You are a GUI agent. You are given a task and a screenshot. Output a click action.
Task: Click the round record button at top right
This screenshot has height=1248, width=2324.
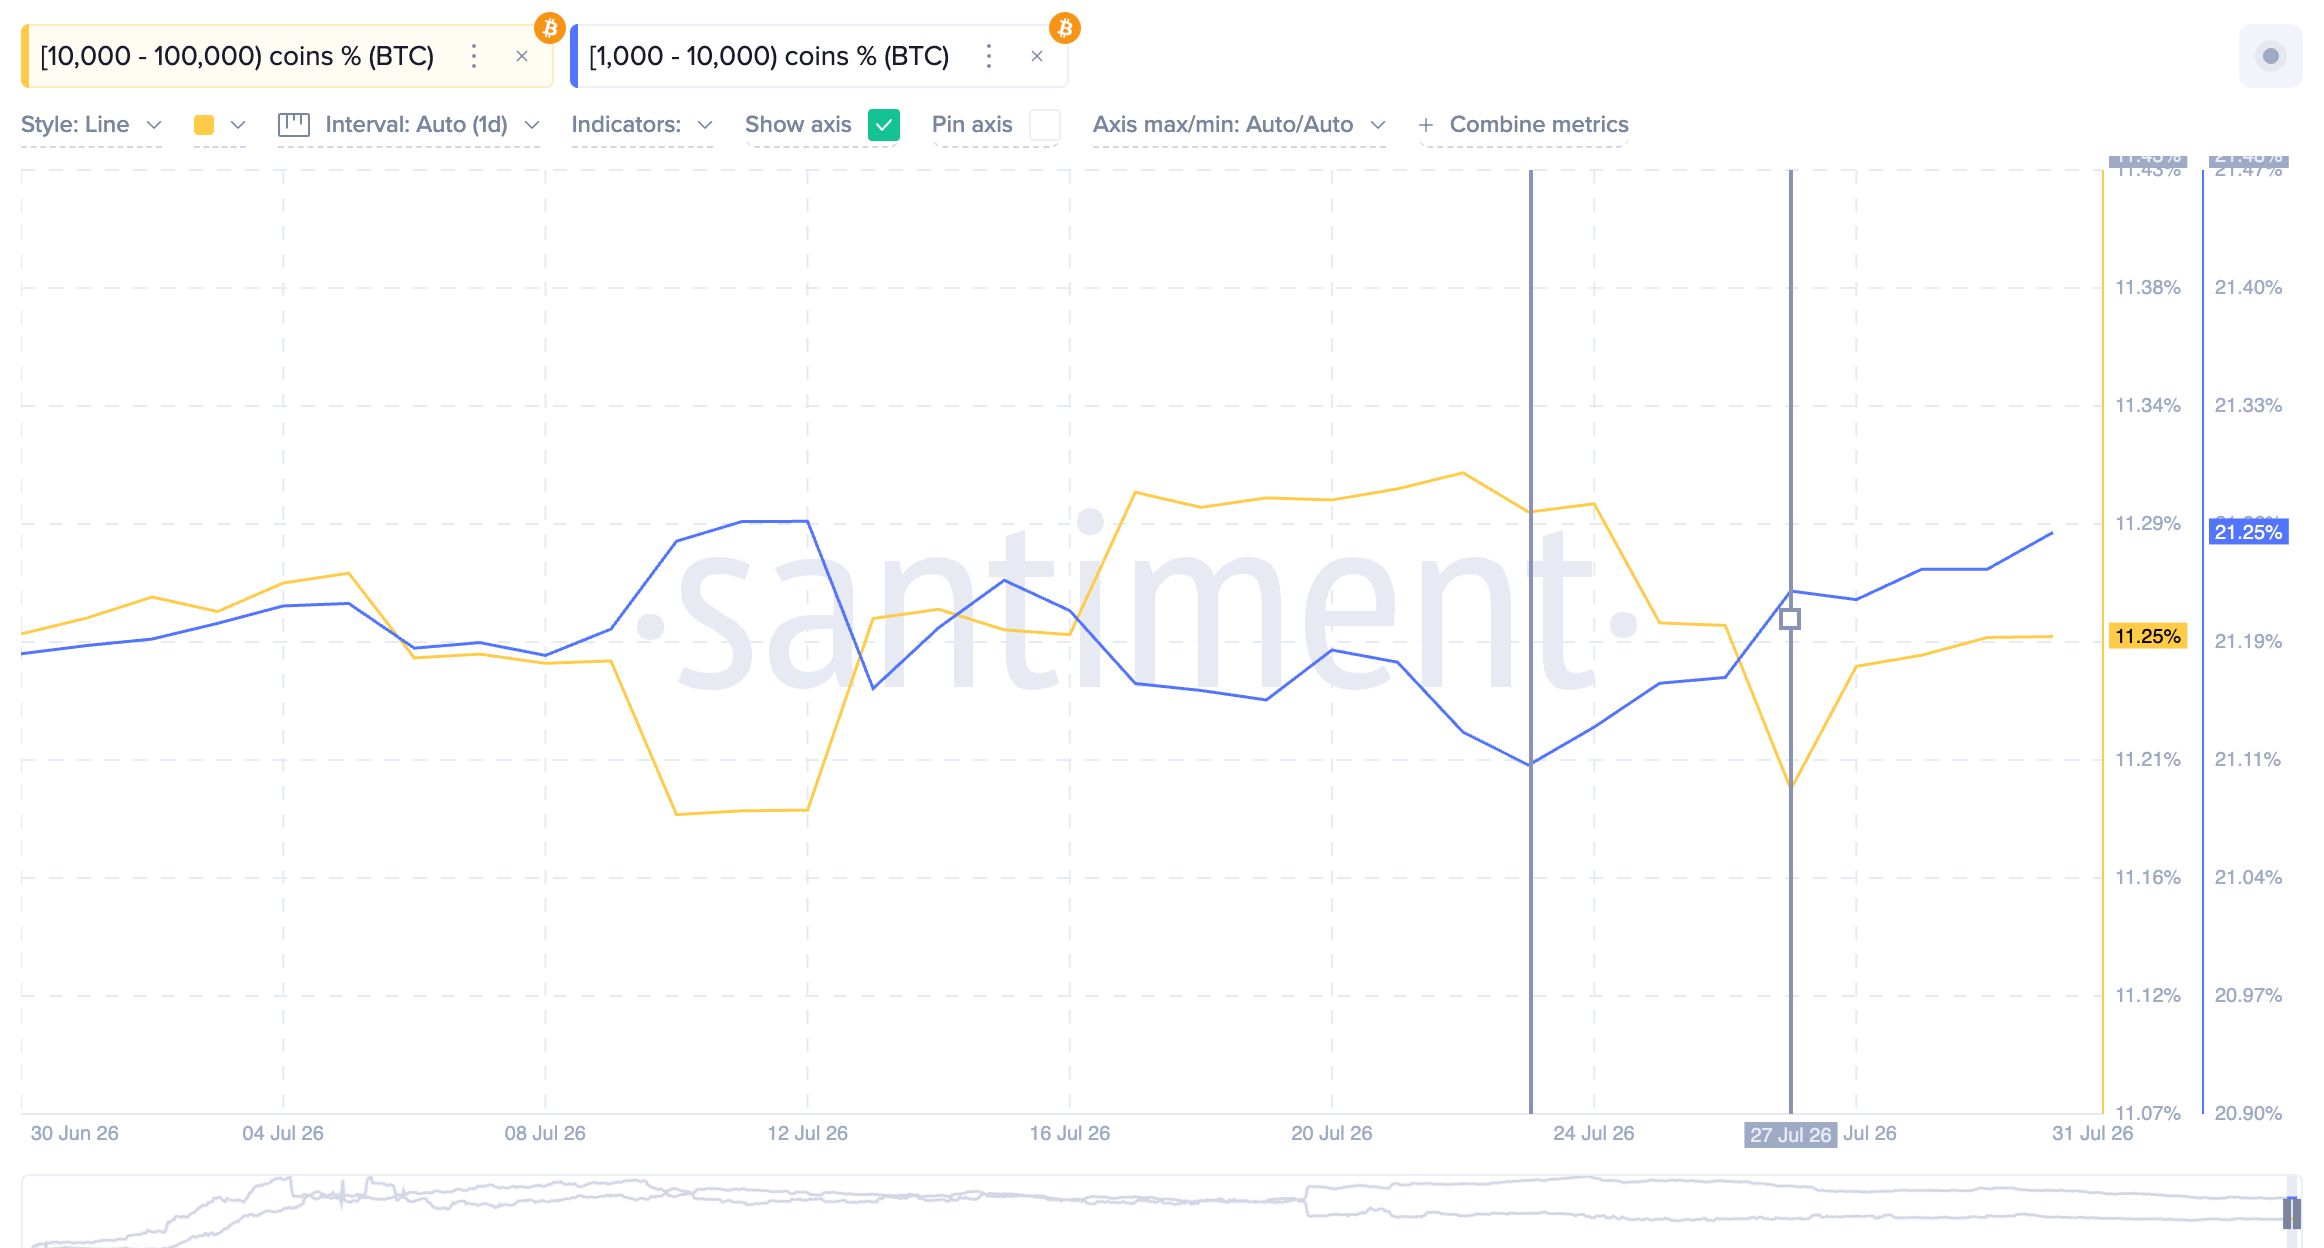coord(2270,56)
